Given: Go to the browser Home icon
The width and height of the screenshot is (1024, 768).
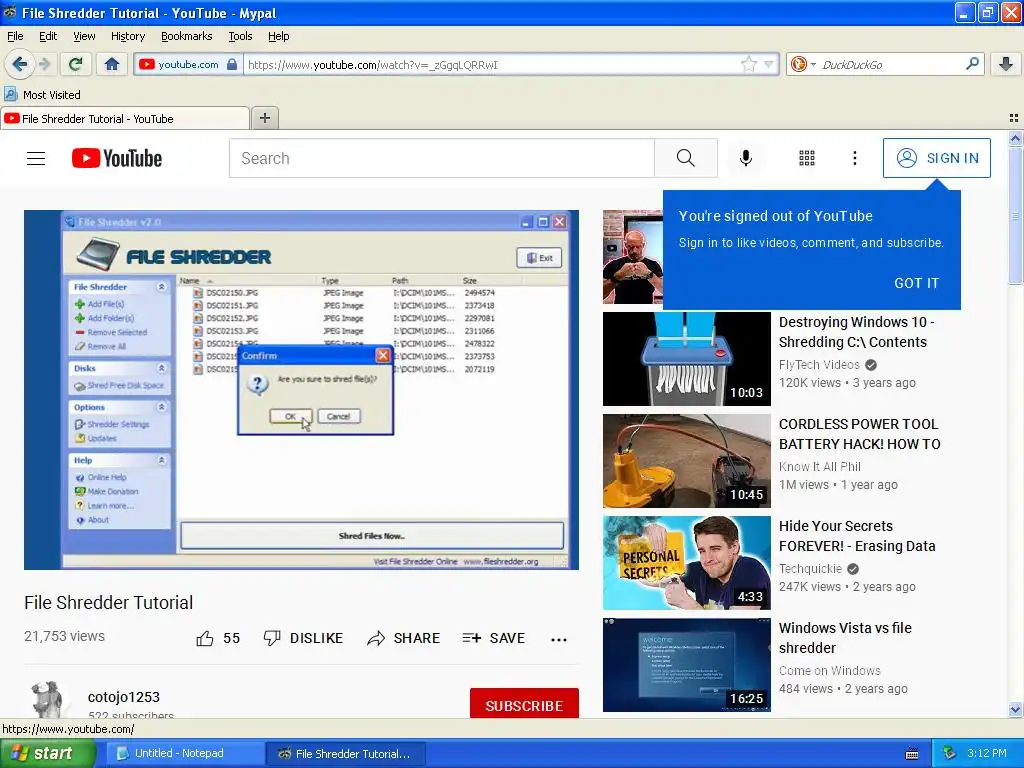Looking at the screenshot, I should coord(112,64).
